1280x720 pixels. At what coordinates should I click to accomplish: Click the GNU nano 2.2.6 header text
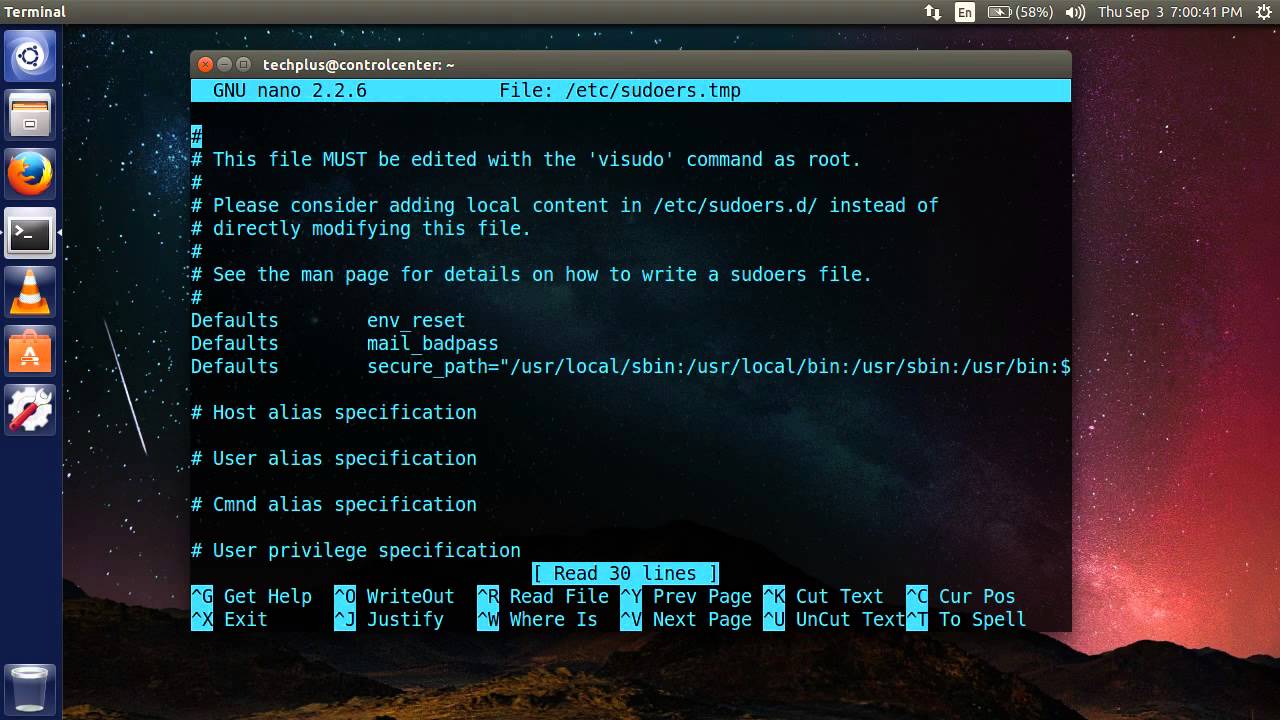click(290, 91)
